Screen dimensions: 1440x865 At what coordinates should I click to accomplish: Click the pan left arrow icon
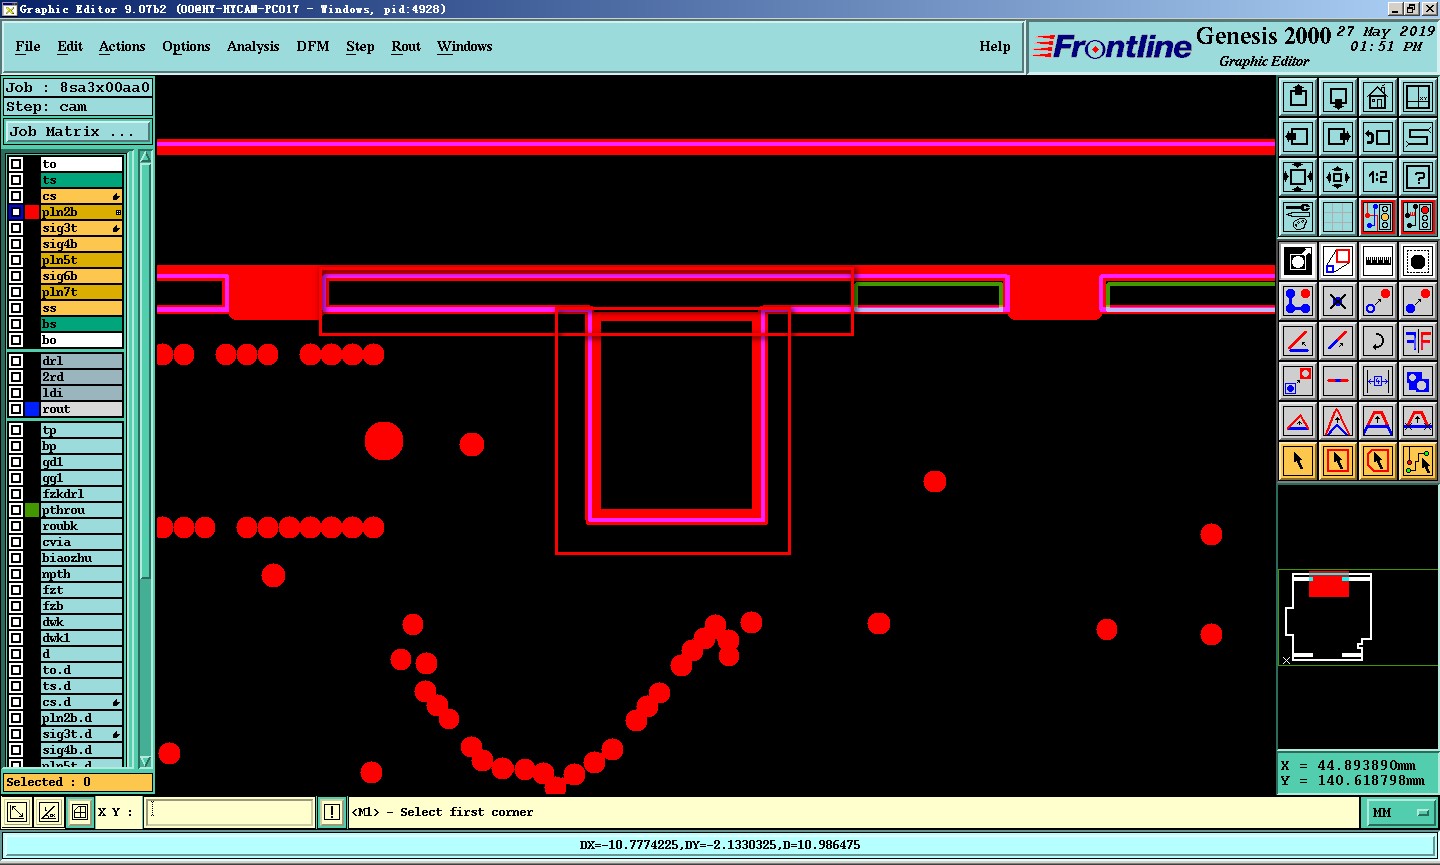coord(1297,137)
